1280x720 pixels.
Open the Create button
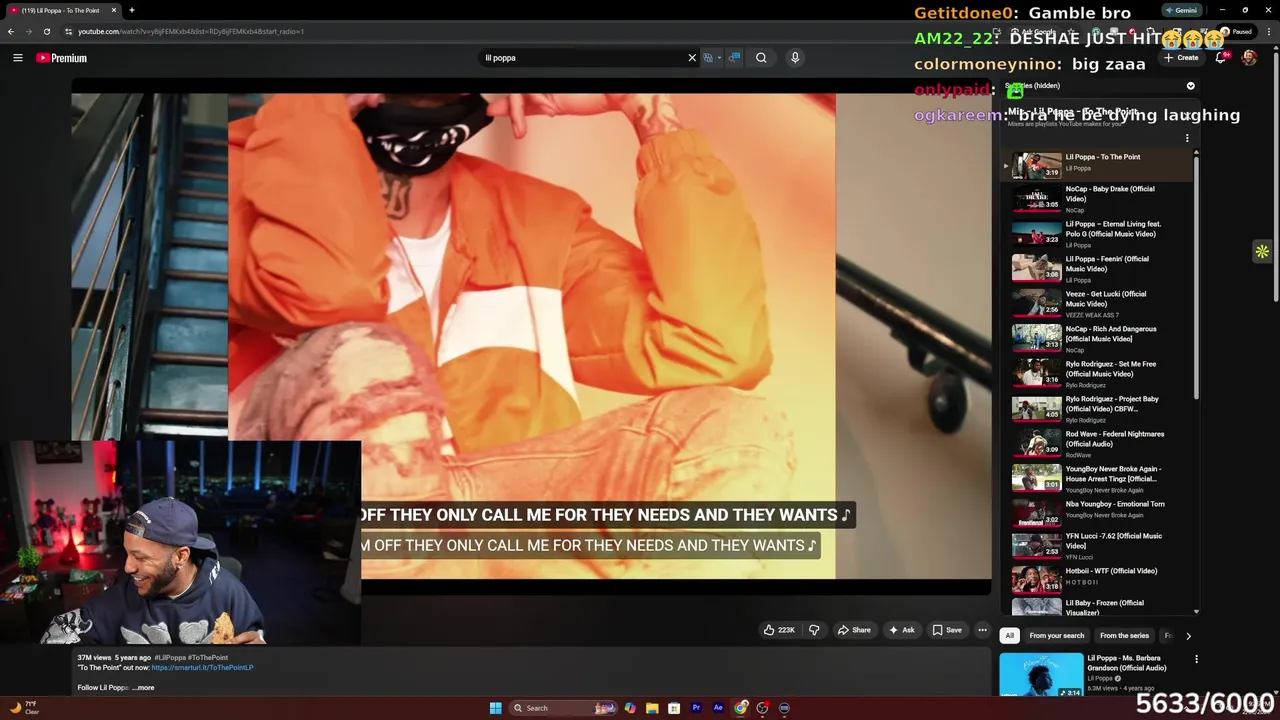pyautogui.click(x=1181, y=58)
